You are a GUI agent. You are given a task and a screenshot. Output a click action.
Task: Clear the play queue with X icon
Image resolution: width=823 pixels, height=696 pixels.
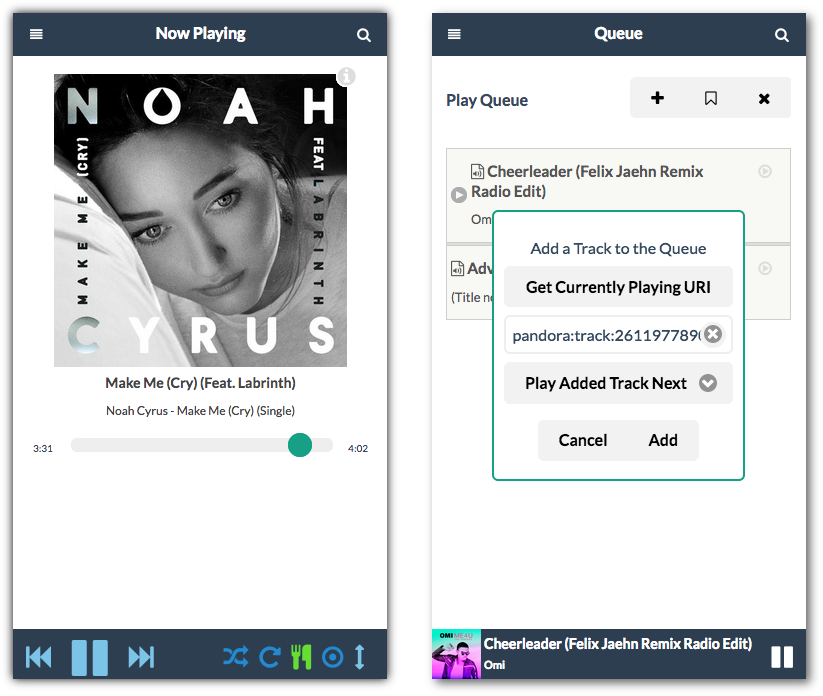click(x=764, y=98)
